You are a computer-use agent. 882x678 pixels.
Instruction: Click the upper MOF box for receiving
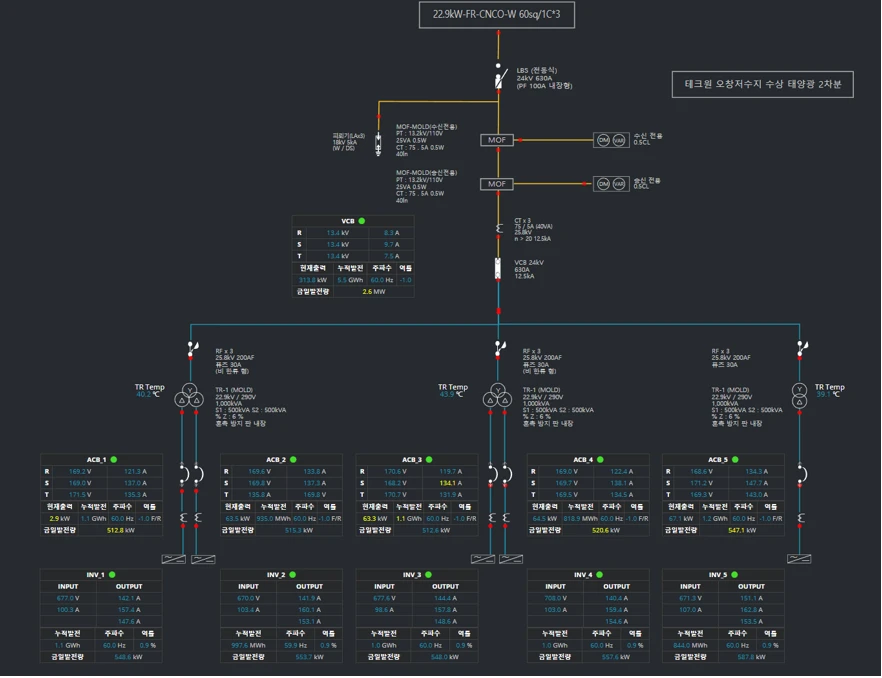pos(497,140)
